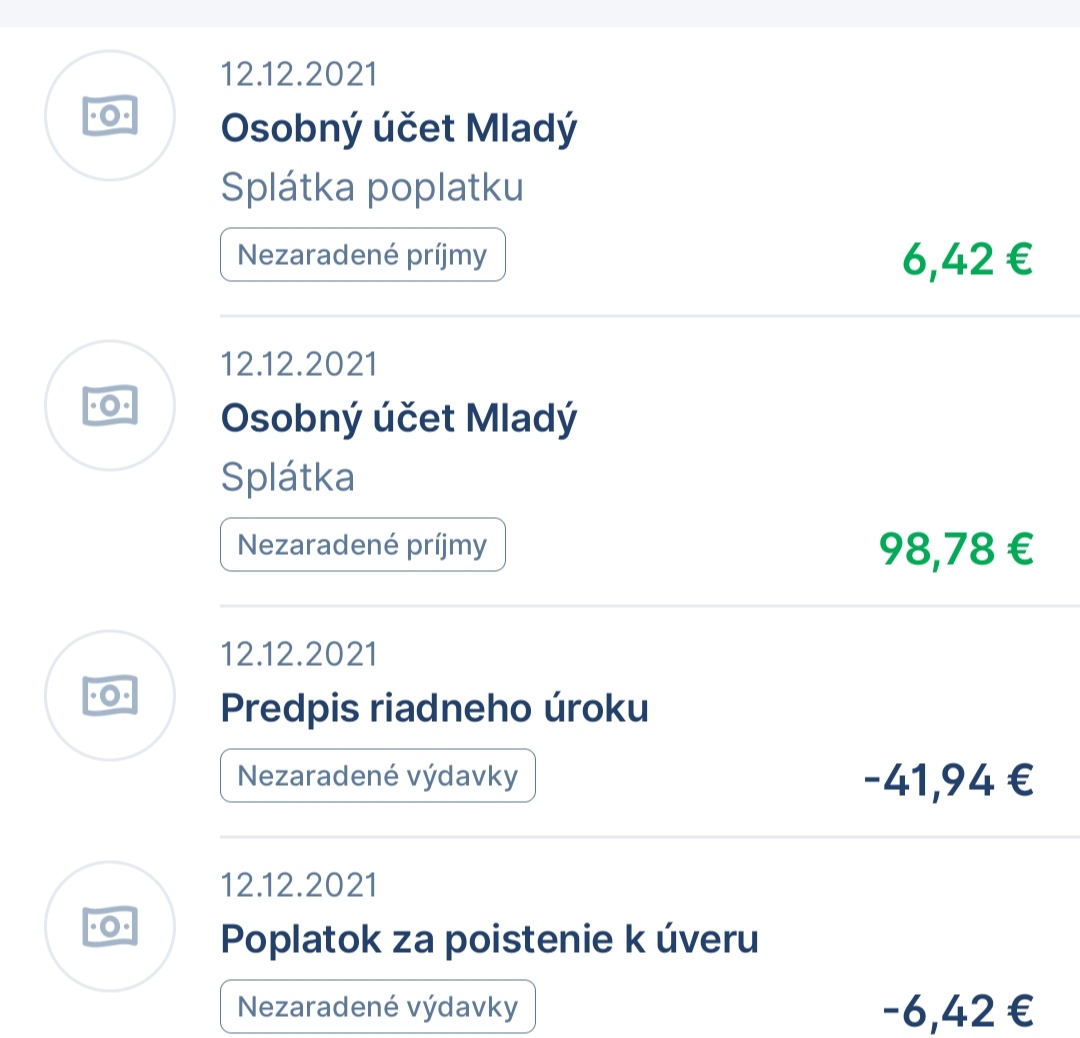This screenshot has width=1080, height=1038.
Task: Tap the banknote icon next to the 98,78 € Splátka
Action: coord(110,405)
